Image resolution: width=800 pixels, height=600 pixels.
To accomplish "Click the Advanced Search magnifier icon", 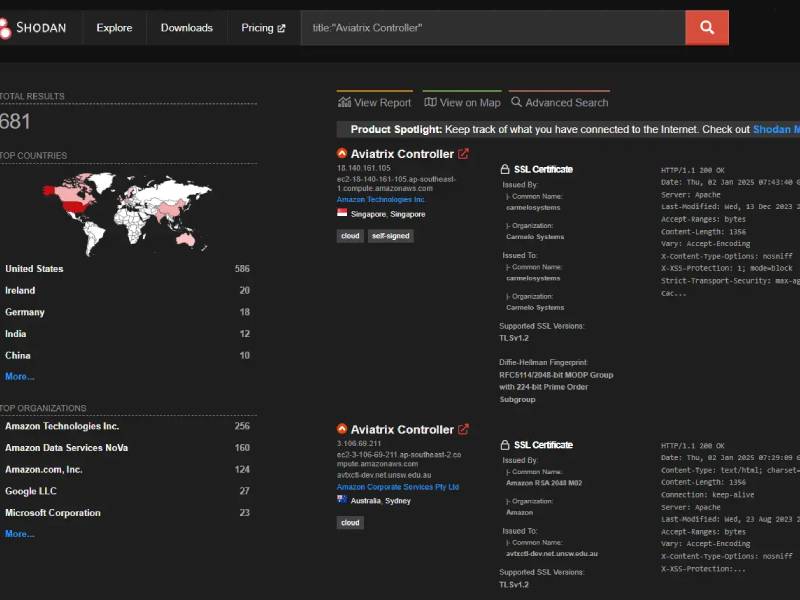I will point(516,102).
